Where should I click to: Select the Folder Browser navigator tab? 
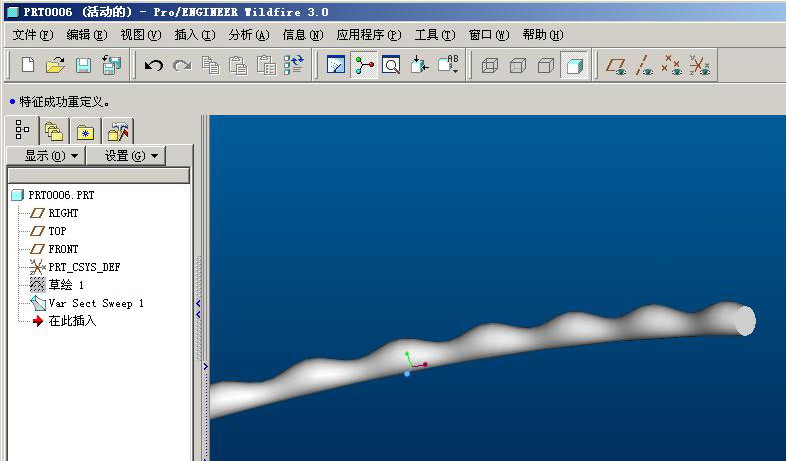54,132
